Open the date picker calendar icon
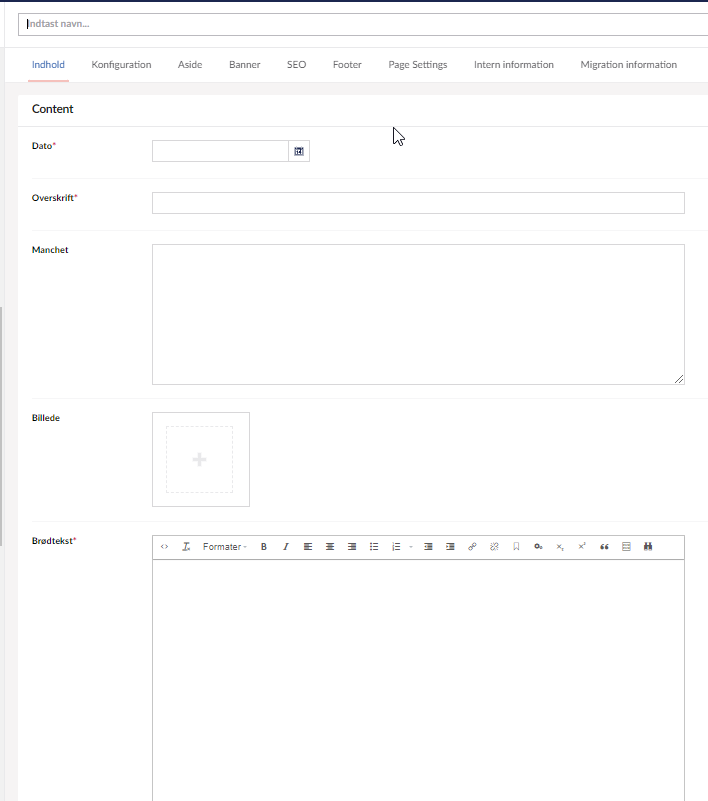Viewport: 708px width, 801px height. pyautogui.click(x=299, y=151)
